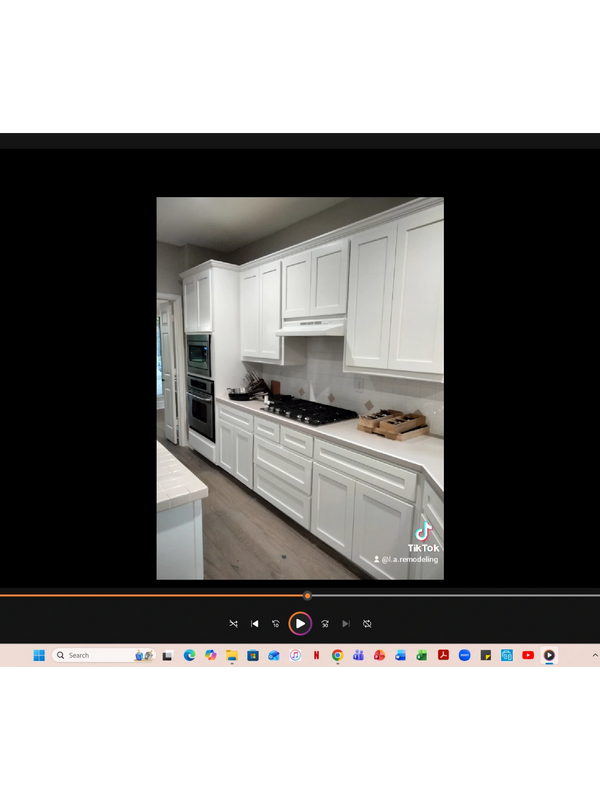Open YouTube from the taskbar
This screenshot has width=600, height=800.
(528, 655)
